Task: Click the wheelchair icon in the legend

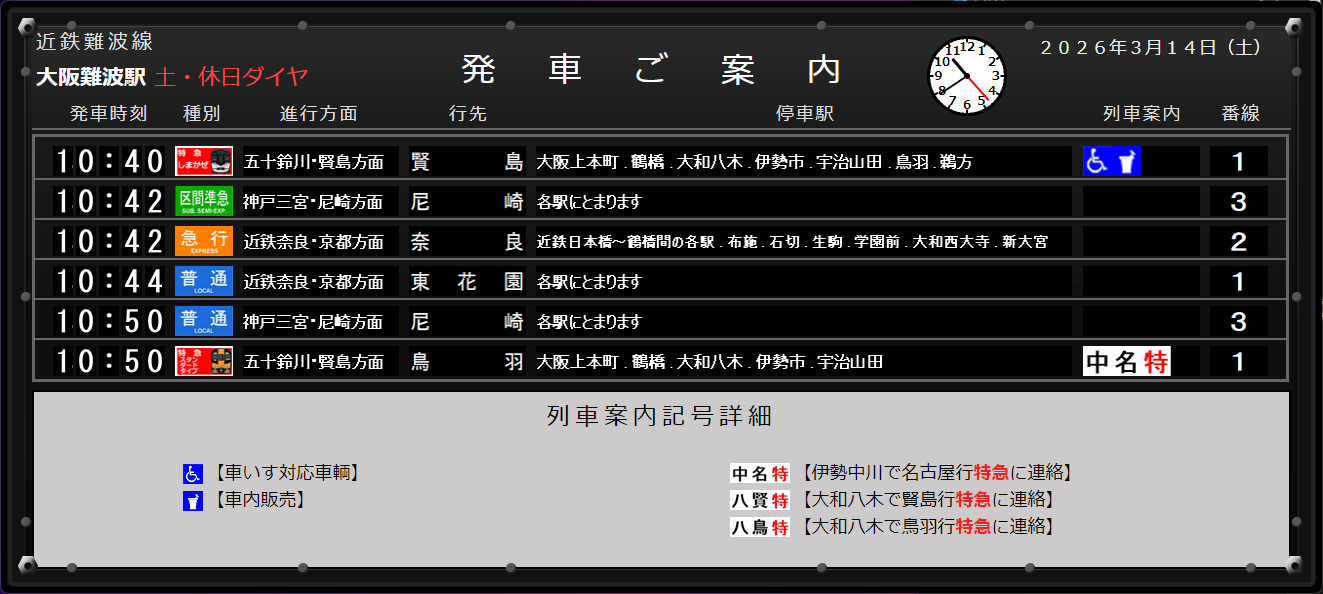Action: tap(192, 474)
